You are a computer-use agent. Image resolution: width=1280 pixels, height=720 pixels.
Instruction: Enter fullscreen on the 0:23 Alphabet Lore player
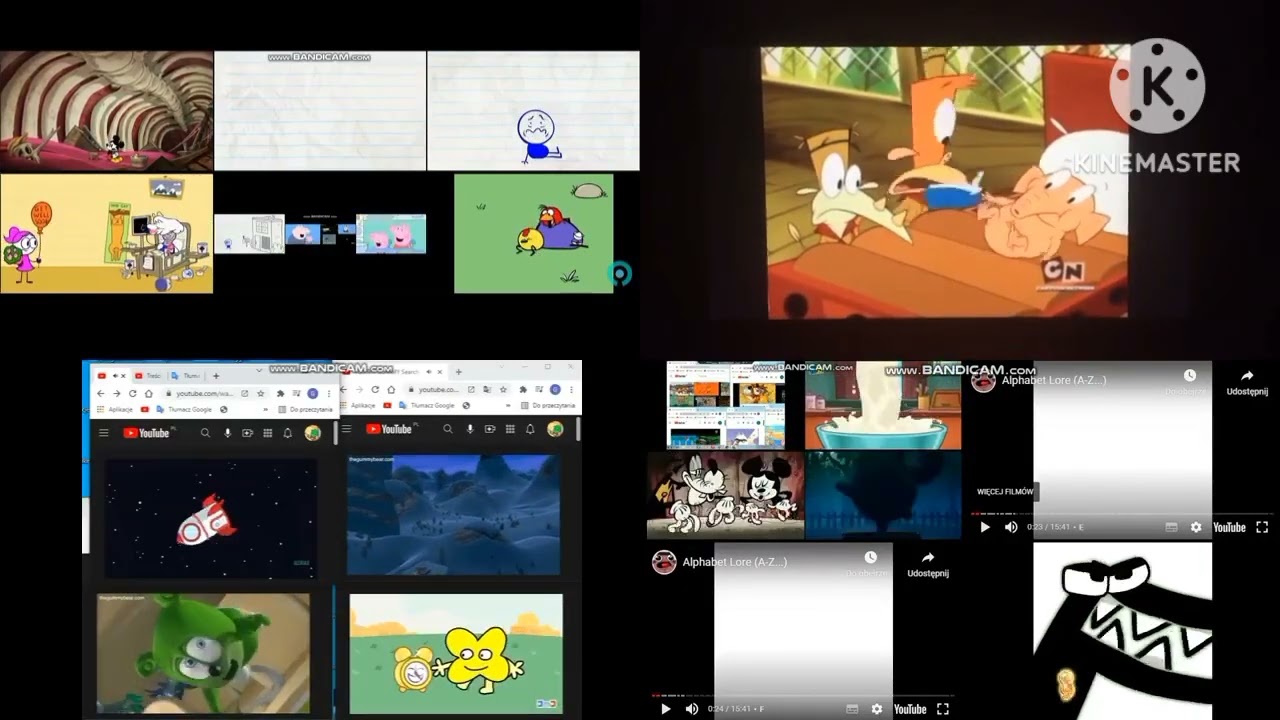[1262, 527]
